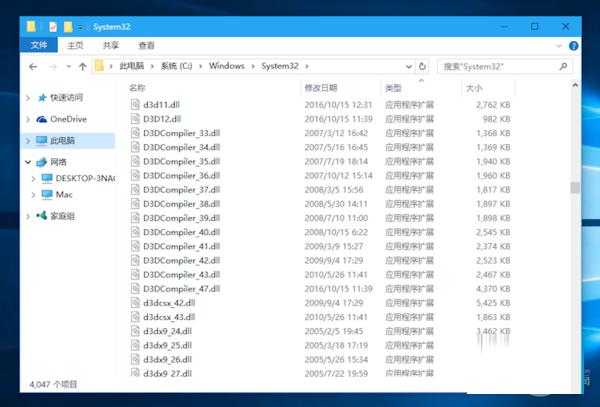The width and height of the screenshot is (600, 407).
Task: Click the vertical scrollbar thumb
Action: click(575, 187)
